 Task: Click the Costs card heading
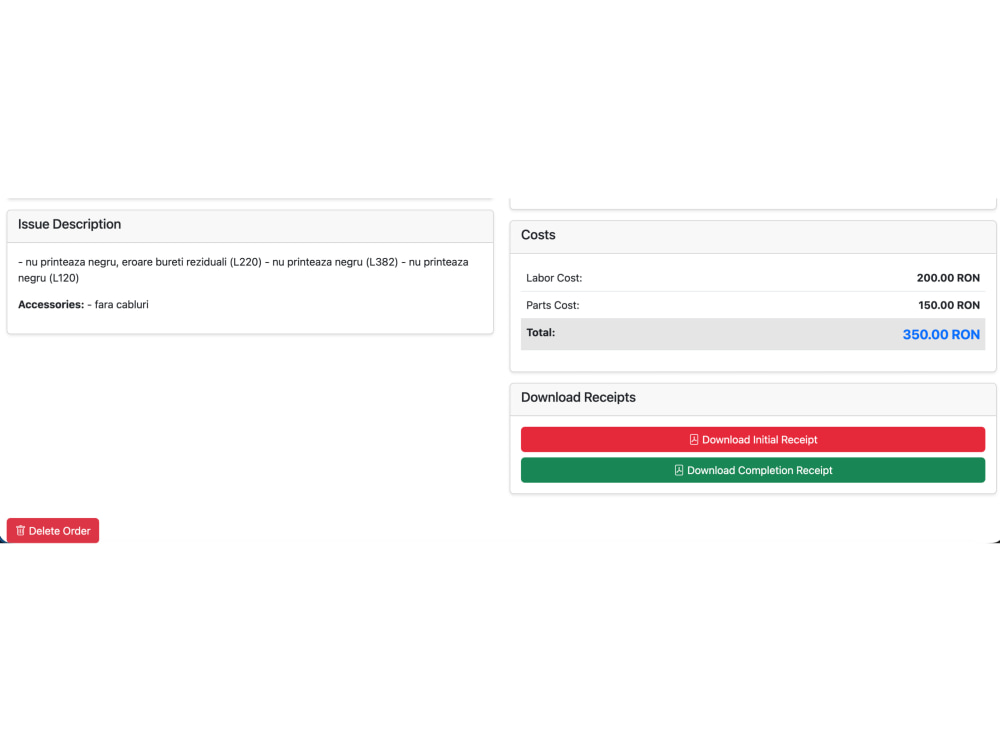(x=538, y=235)
